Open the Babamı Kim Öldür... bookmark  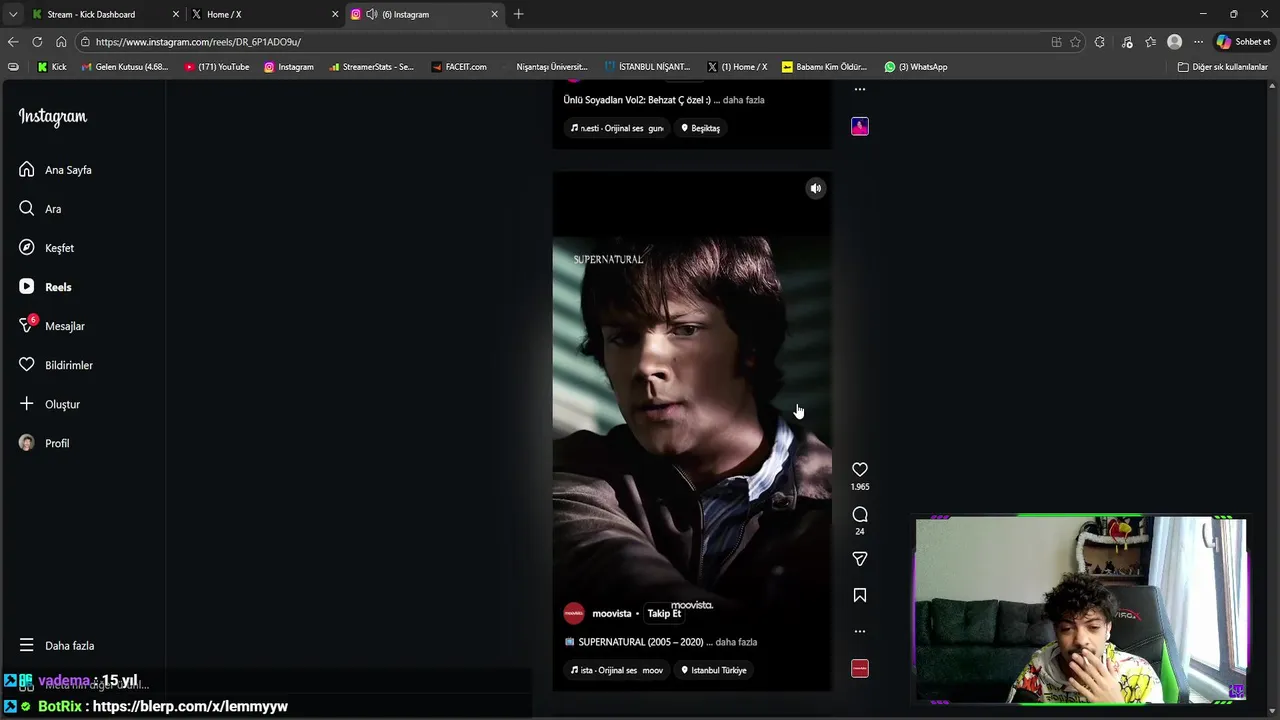pos(824,67)
